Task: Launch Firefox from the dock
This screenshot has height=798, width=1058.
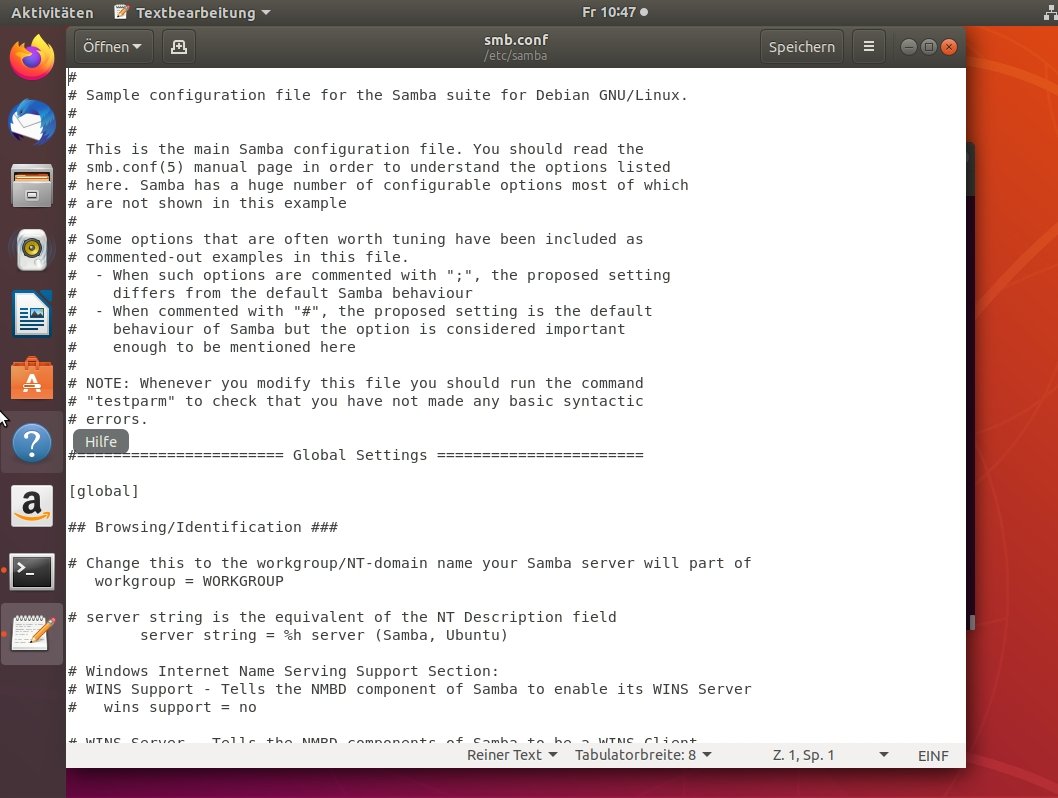Action: click(x=32, y=58)
